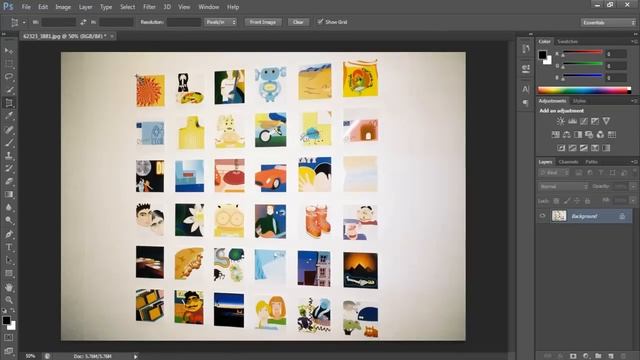
Task: Select the Gradient tool
Action: (x=9, y=194)
